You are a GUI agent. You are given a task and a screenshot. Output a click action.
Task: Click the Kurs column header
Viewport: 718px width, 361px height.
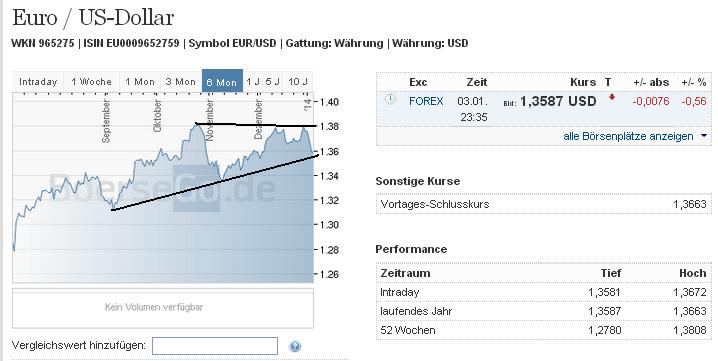(583, 82)
